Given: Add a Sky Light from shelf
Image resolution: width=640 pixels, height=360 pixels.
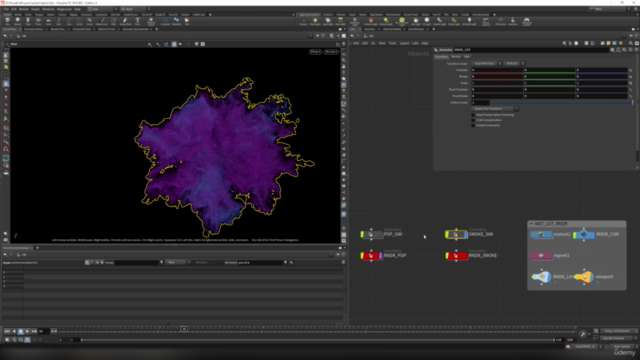Looking at the screenshot, I should coord(416,21).
